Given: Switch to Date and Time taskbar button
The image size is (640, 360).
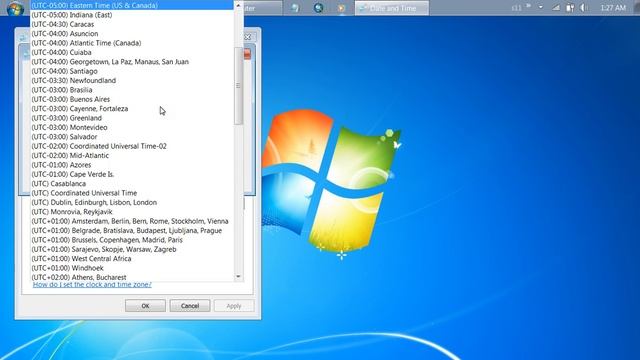Looking at the screenshot, I should [x=392, y=8].
